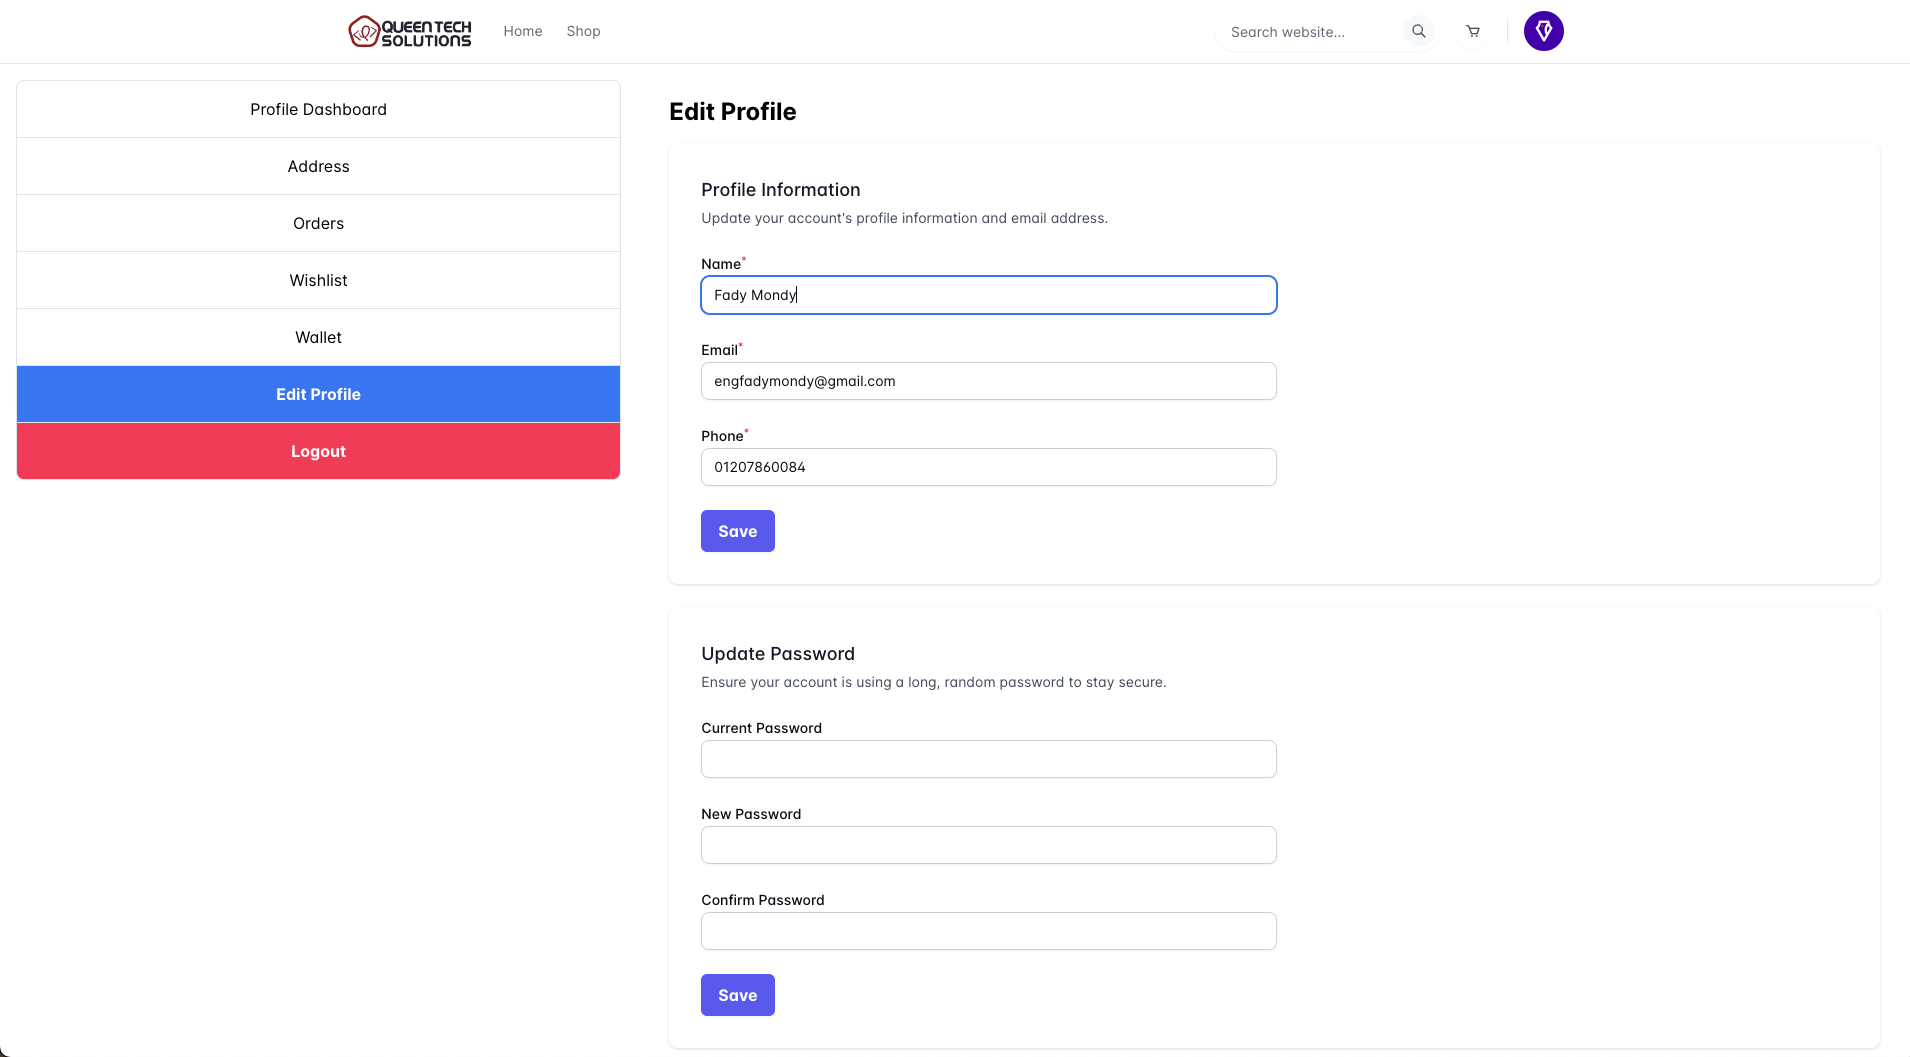Image resolution: width=1910 pixels, height=1057 pixels.
Task: Select the Edit Profile sidebar item
Action: [318, 394]
